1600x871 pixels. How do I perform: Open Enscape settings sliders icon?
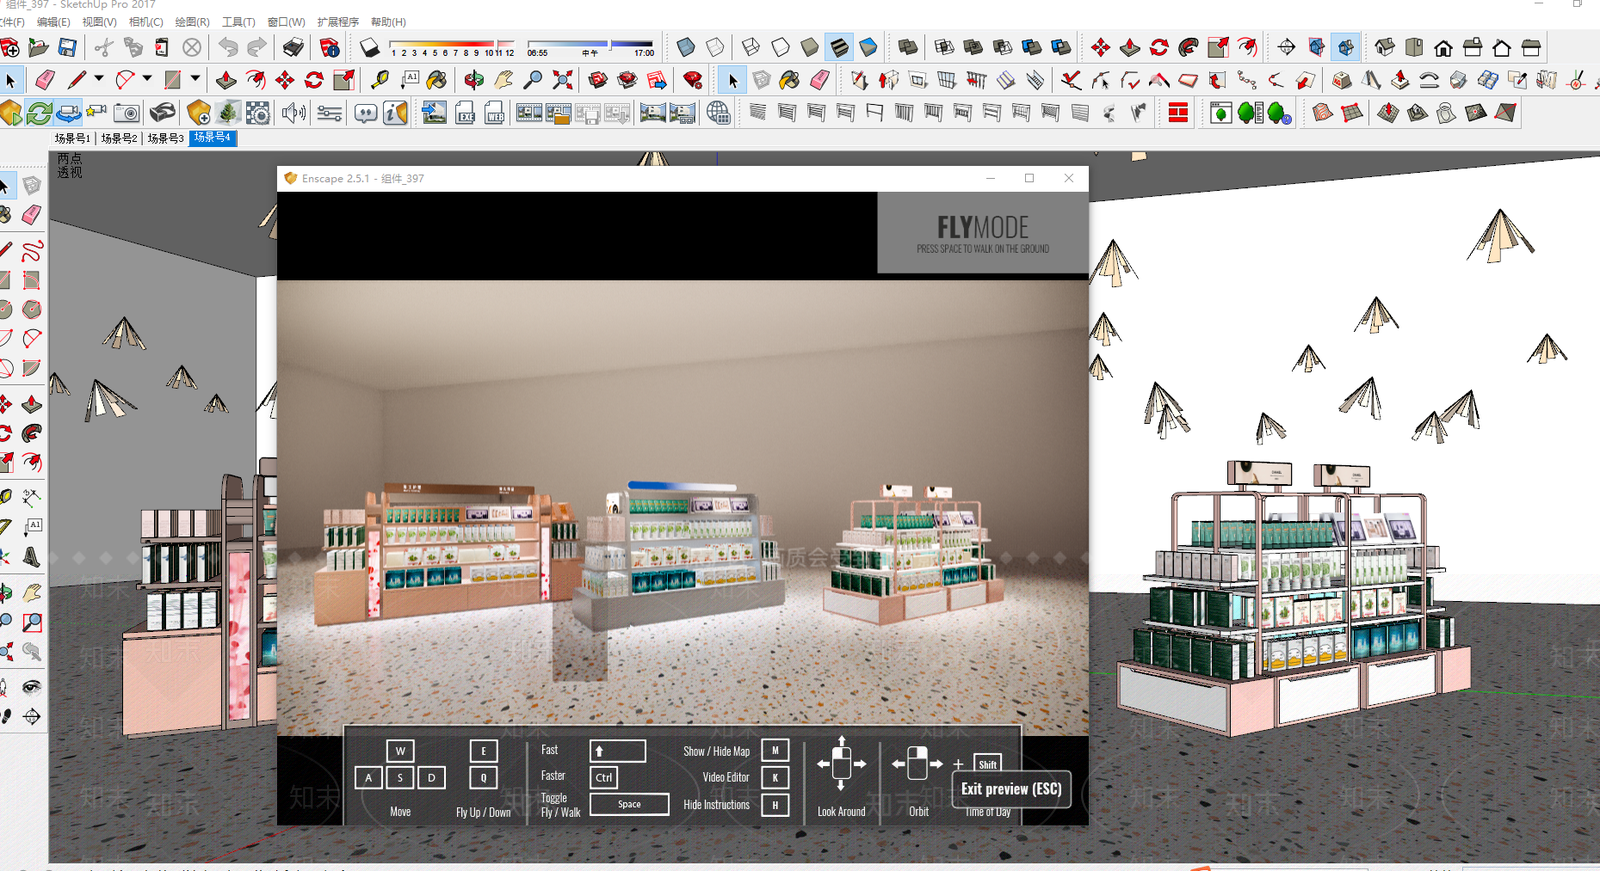(x=329, y=113)
